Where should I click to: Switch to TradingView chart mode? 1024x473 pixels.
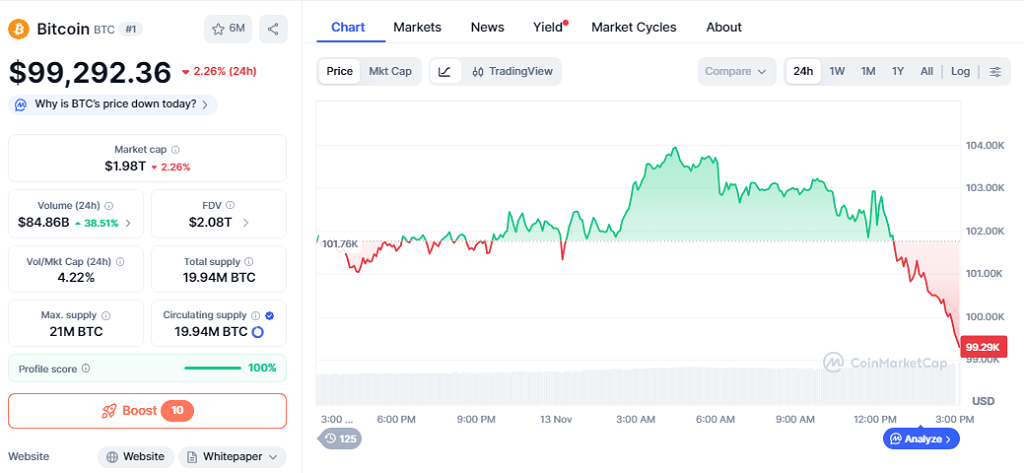tap(512, 71)
